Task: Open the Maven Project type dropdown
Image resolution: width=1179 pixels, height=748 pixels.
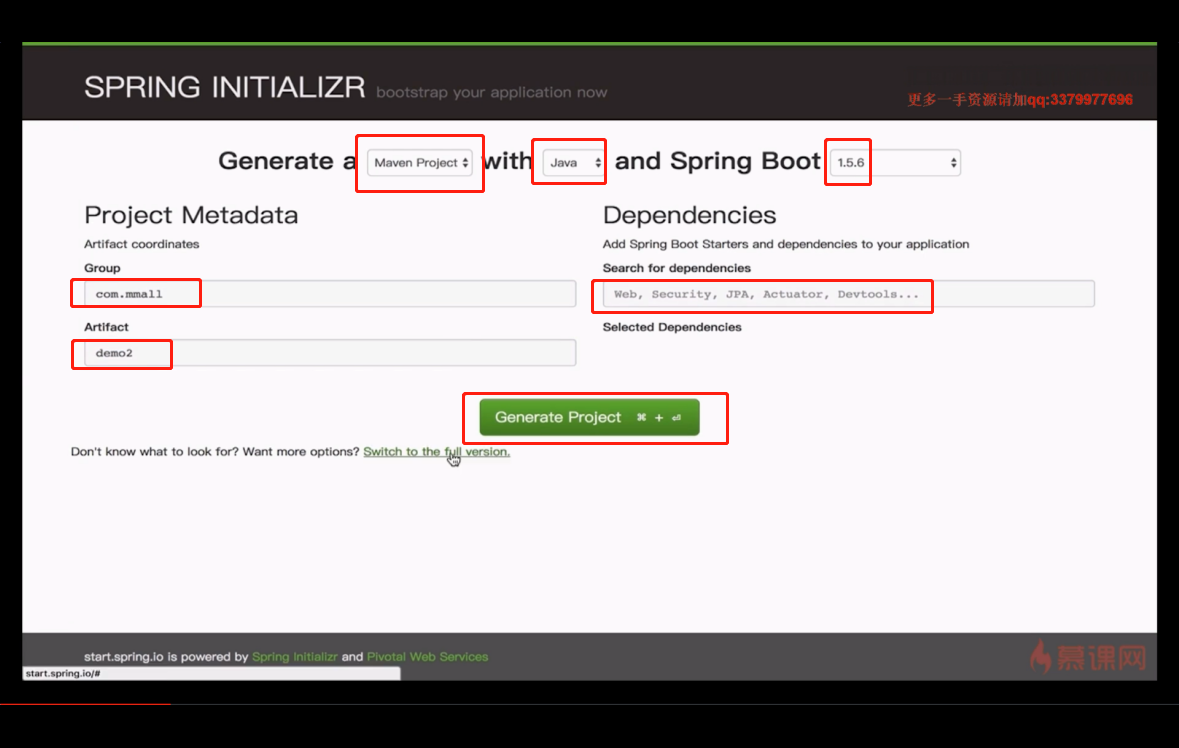Action: coord(420,162)
